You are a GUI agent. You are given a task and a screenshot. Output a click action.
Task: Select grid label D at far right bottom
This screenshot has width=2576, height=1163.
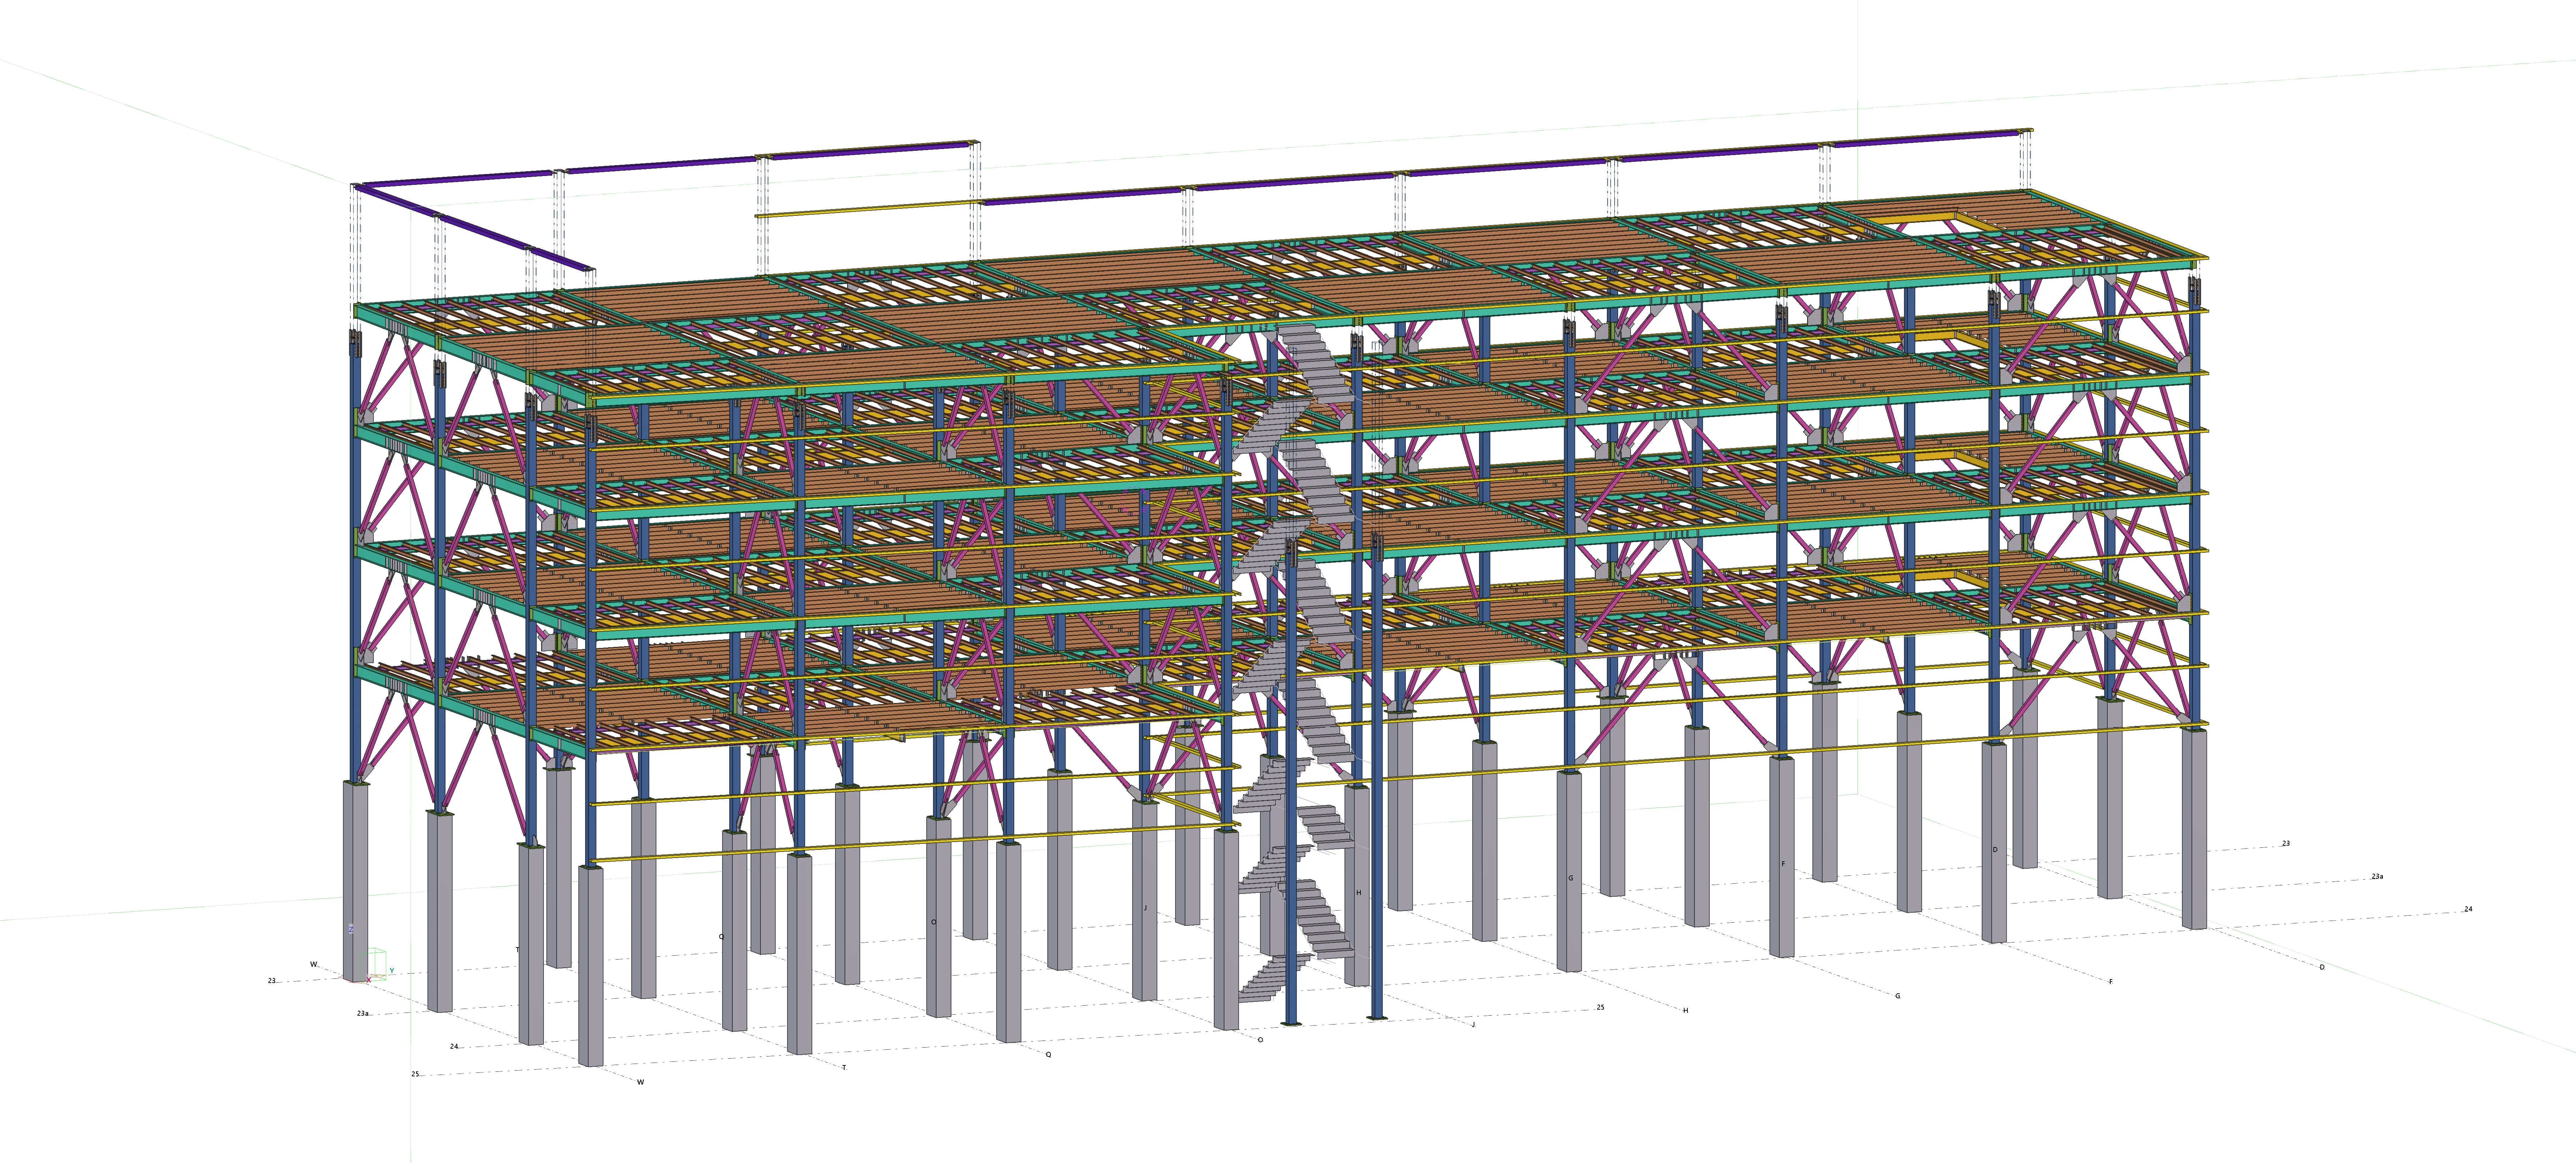(x=2322, y=967)
